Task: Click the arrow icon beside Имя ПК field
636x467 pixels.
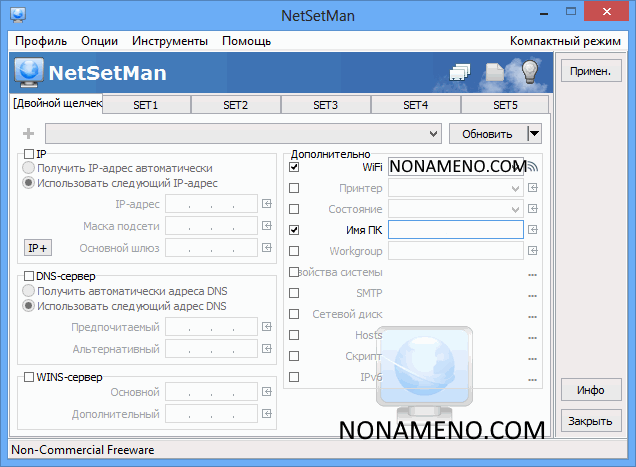Action: 533,230
